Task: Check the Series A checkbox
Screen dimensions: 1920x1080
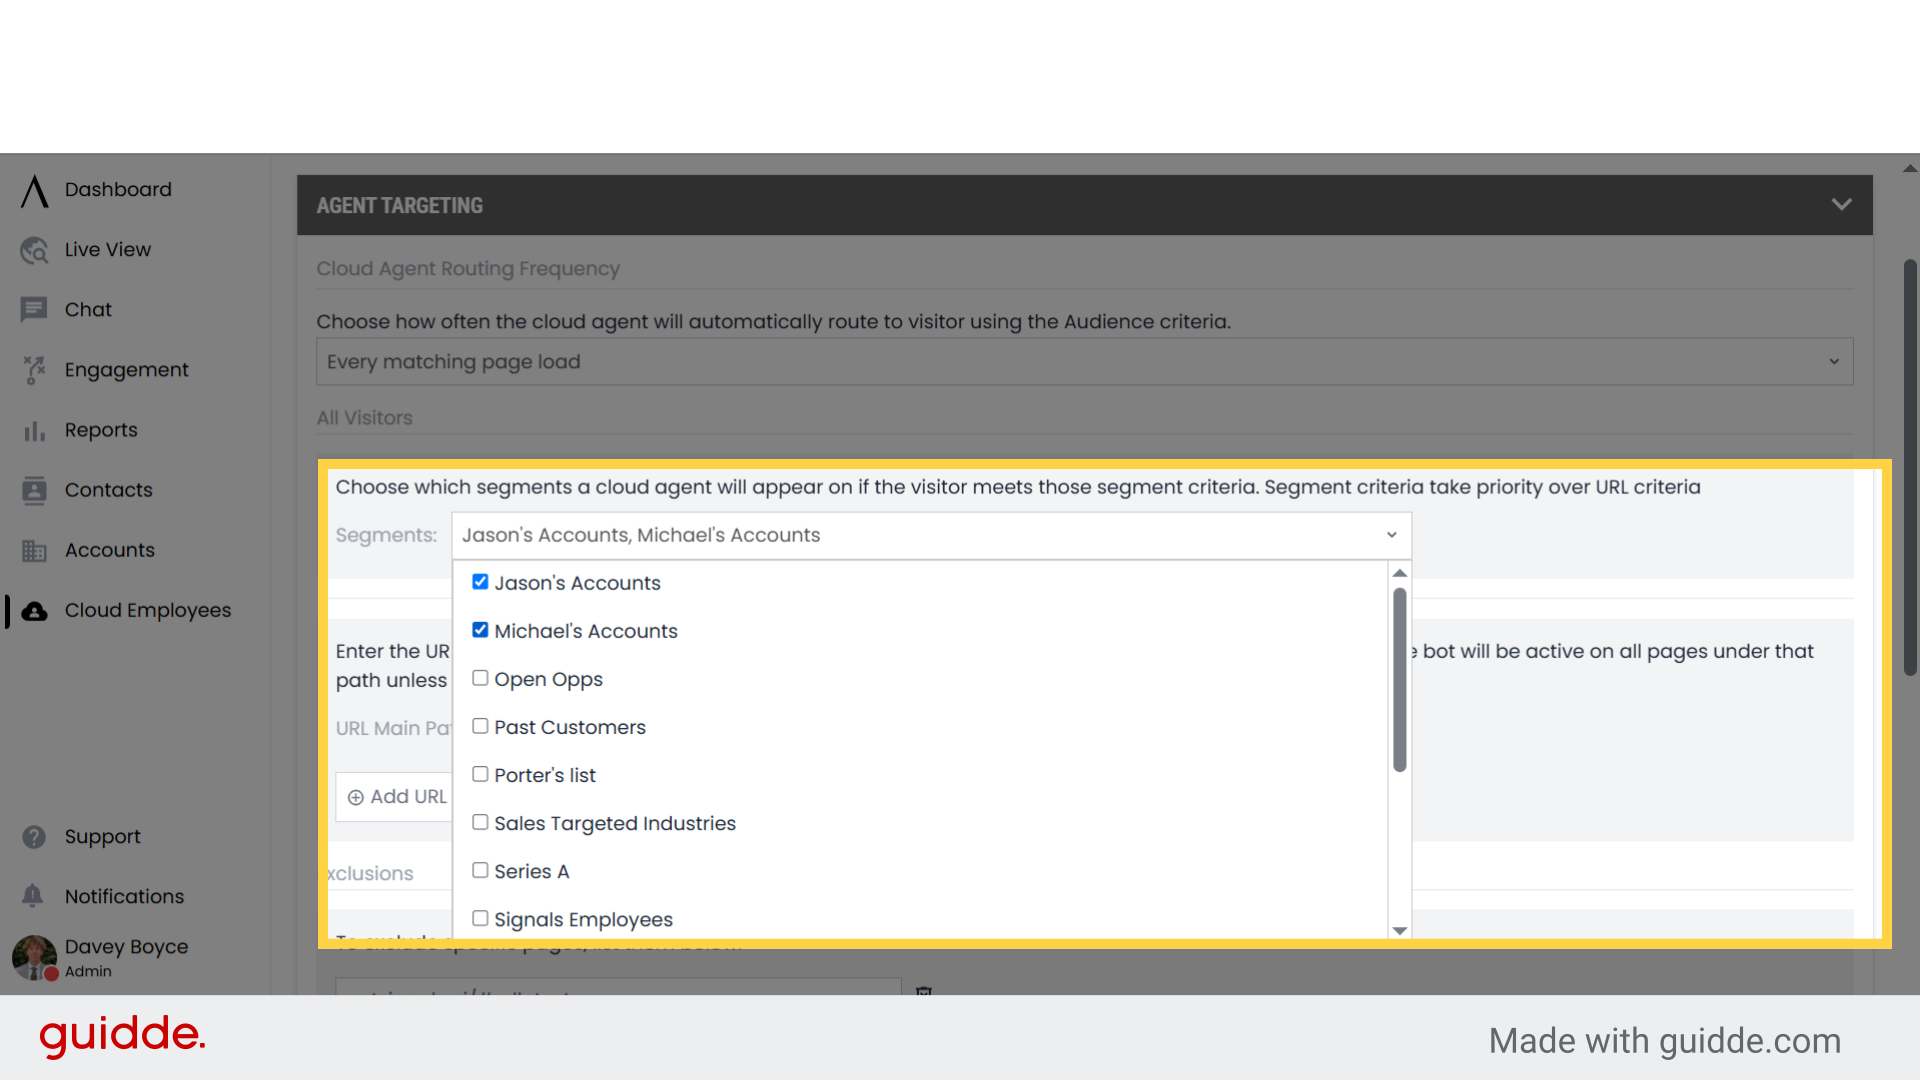Action: point(480,870)
